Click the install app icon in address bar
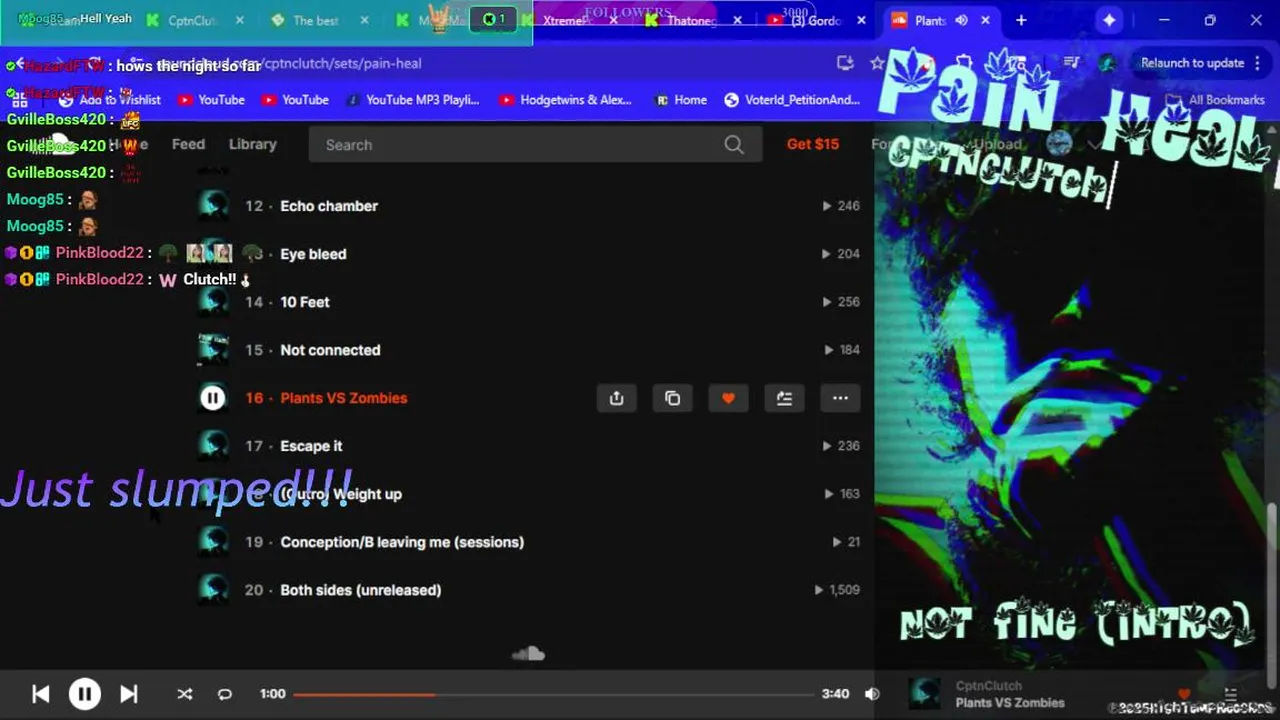This screenshot has height=720, width=1280. click(845, 63)
